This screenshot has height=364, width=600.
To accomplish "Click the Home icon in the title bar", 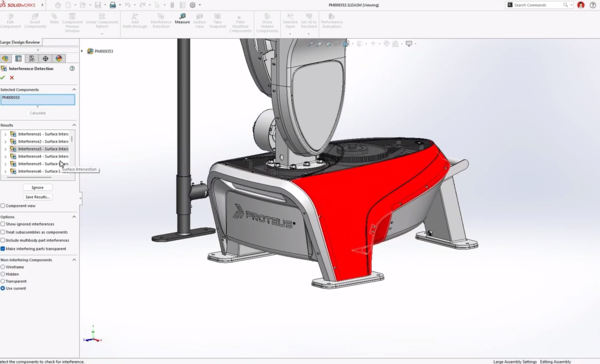I will (x=58, y=5).
